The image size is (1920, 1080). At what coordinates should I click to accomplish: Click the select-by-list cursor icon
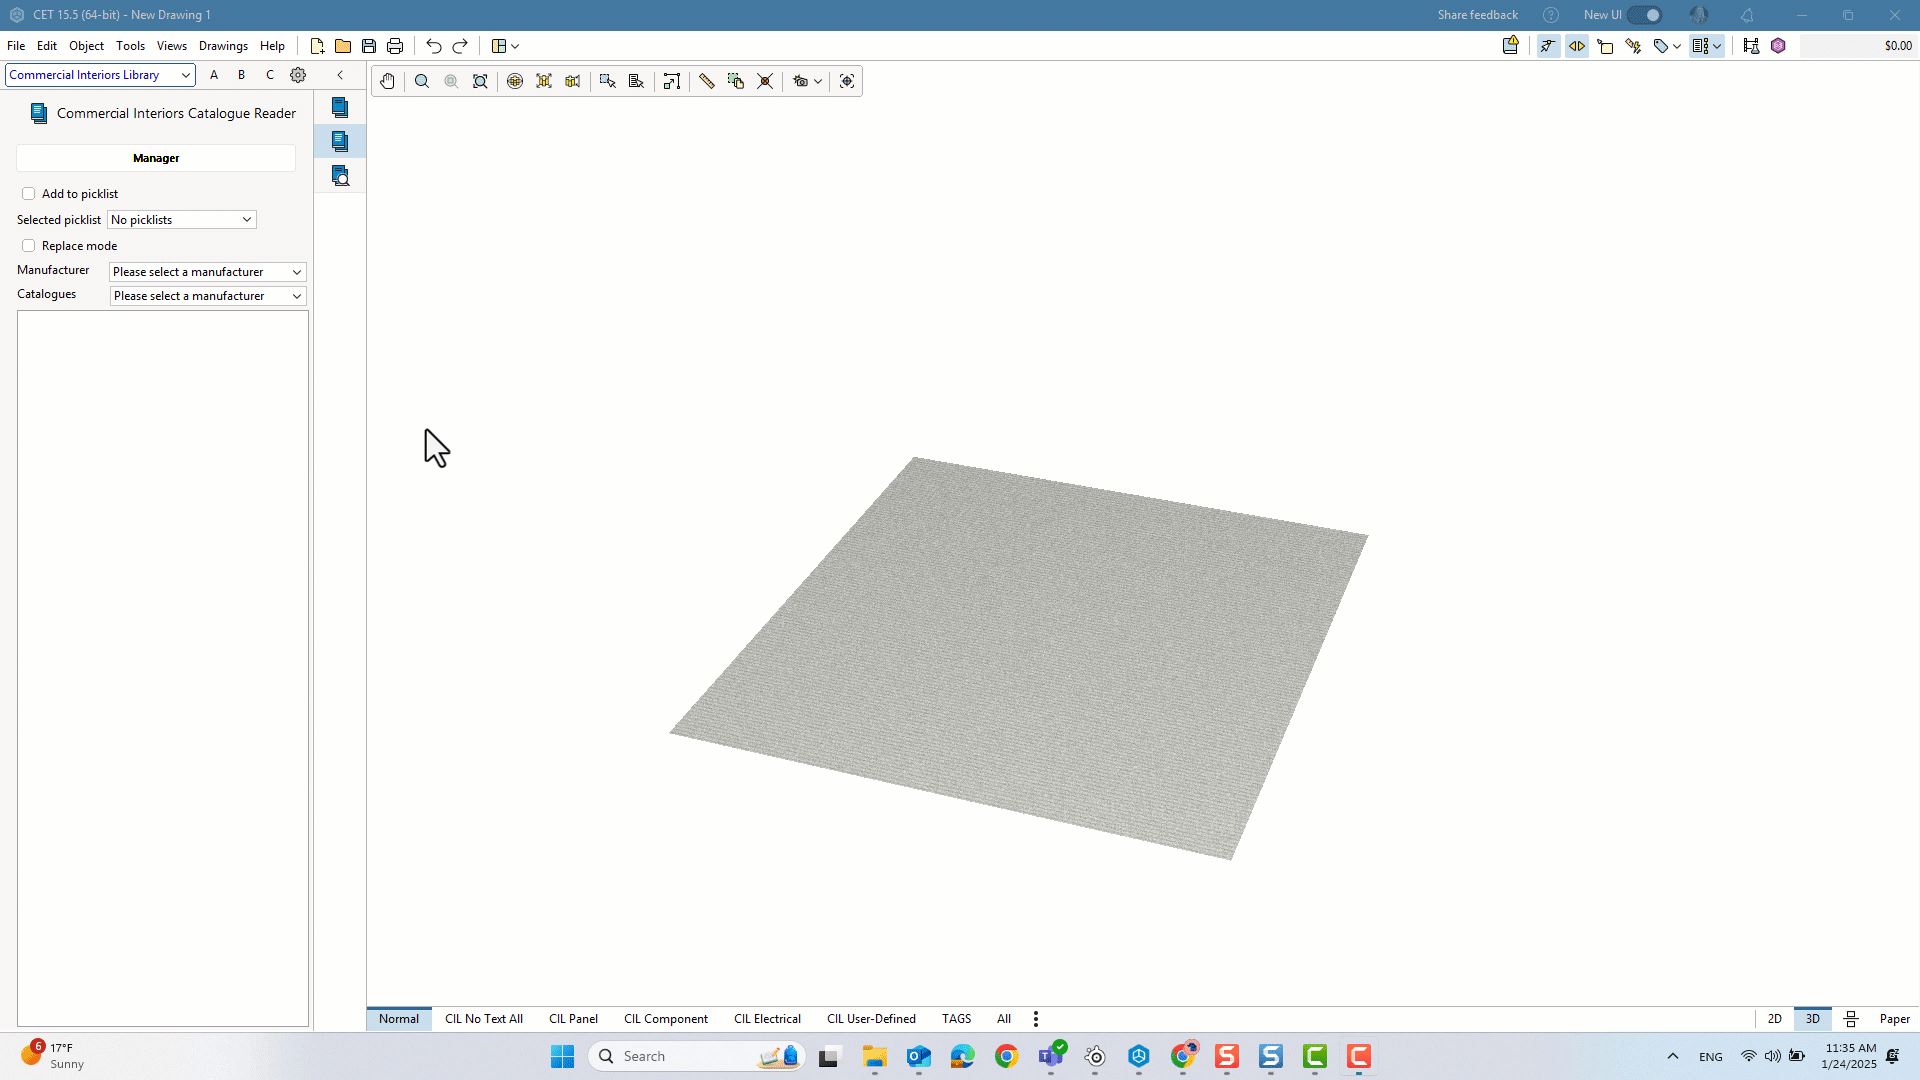(x=636, y=81)
